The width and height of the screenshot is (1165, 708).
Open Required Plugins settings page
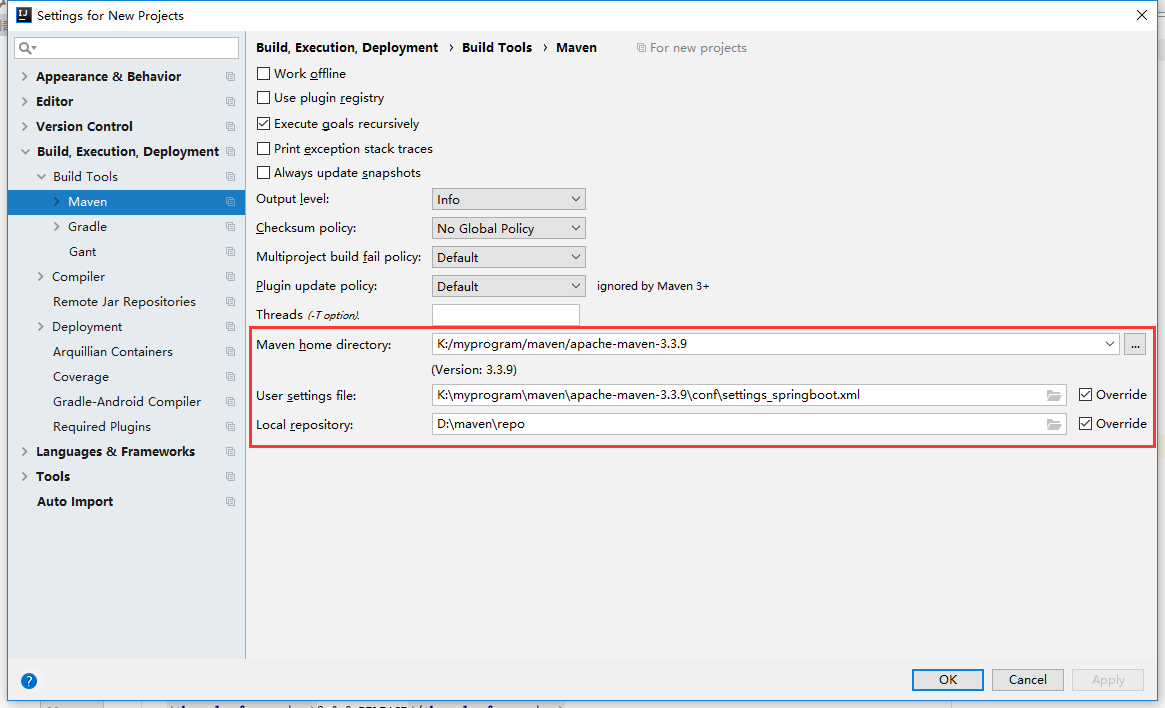click(102, 427)
